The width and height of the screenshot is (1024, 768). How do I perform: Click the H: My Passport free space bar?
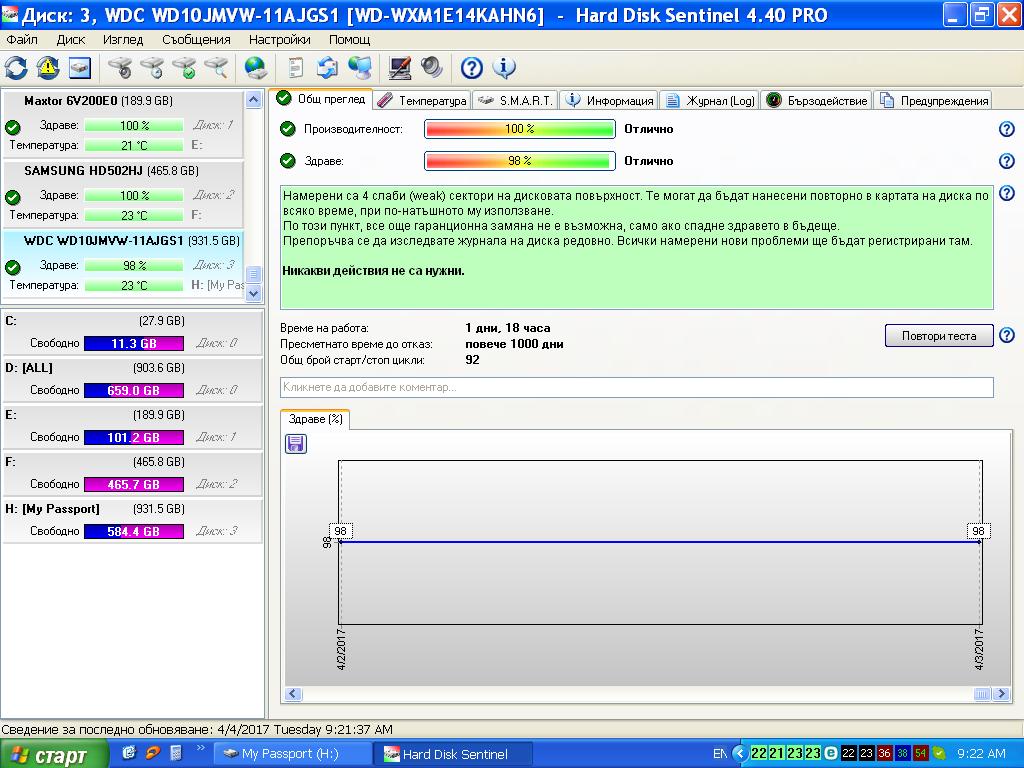(x=133, y=531)
